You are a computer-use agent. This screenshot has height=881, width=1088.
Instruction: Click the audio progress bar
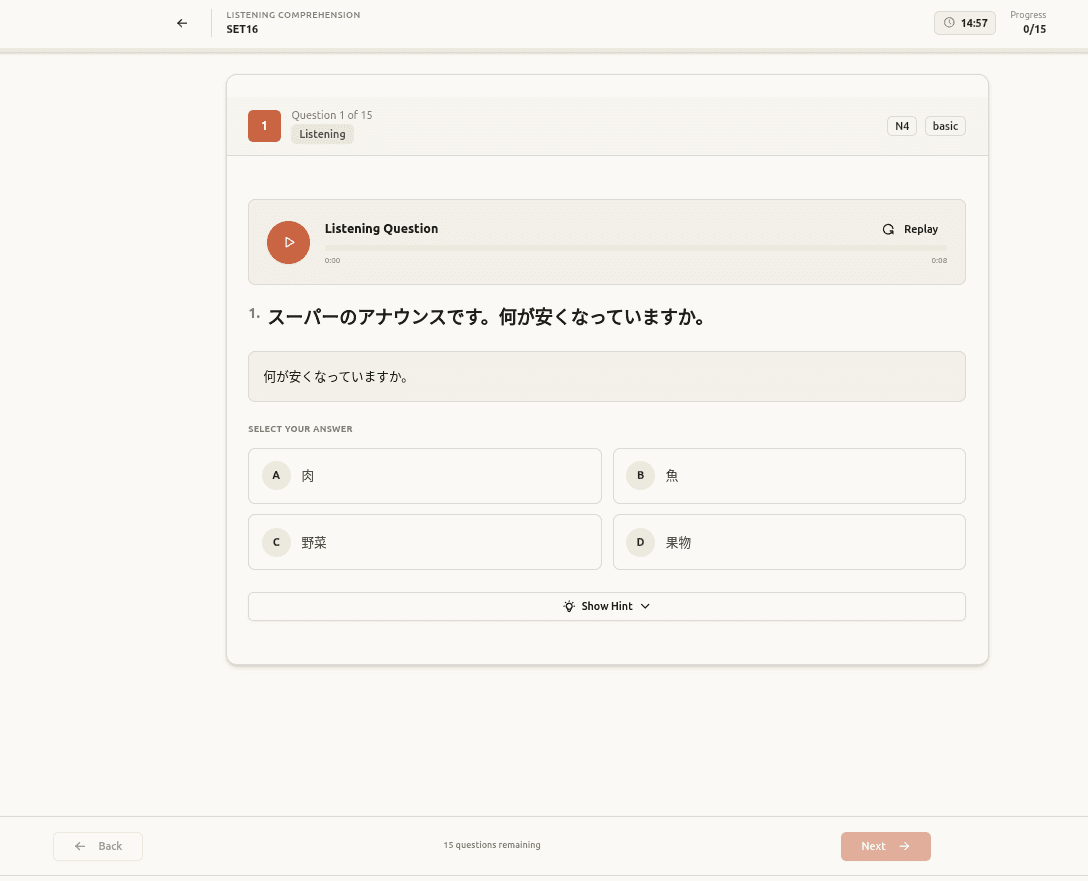point(635,248)
